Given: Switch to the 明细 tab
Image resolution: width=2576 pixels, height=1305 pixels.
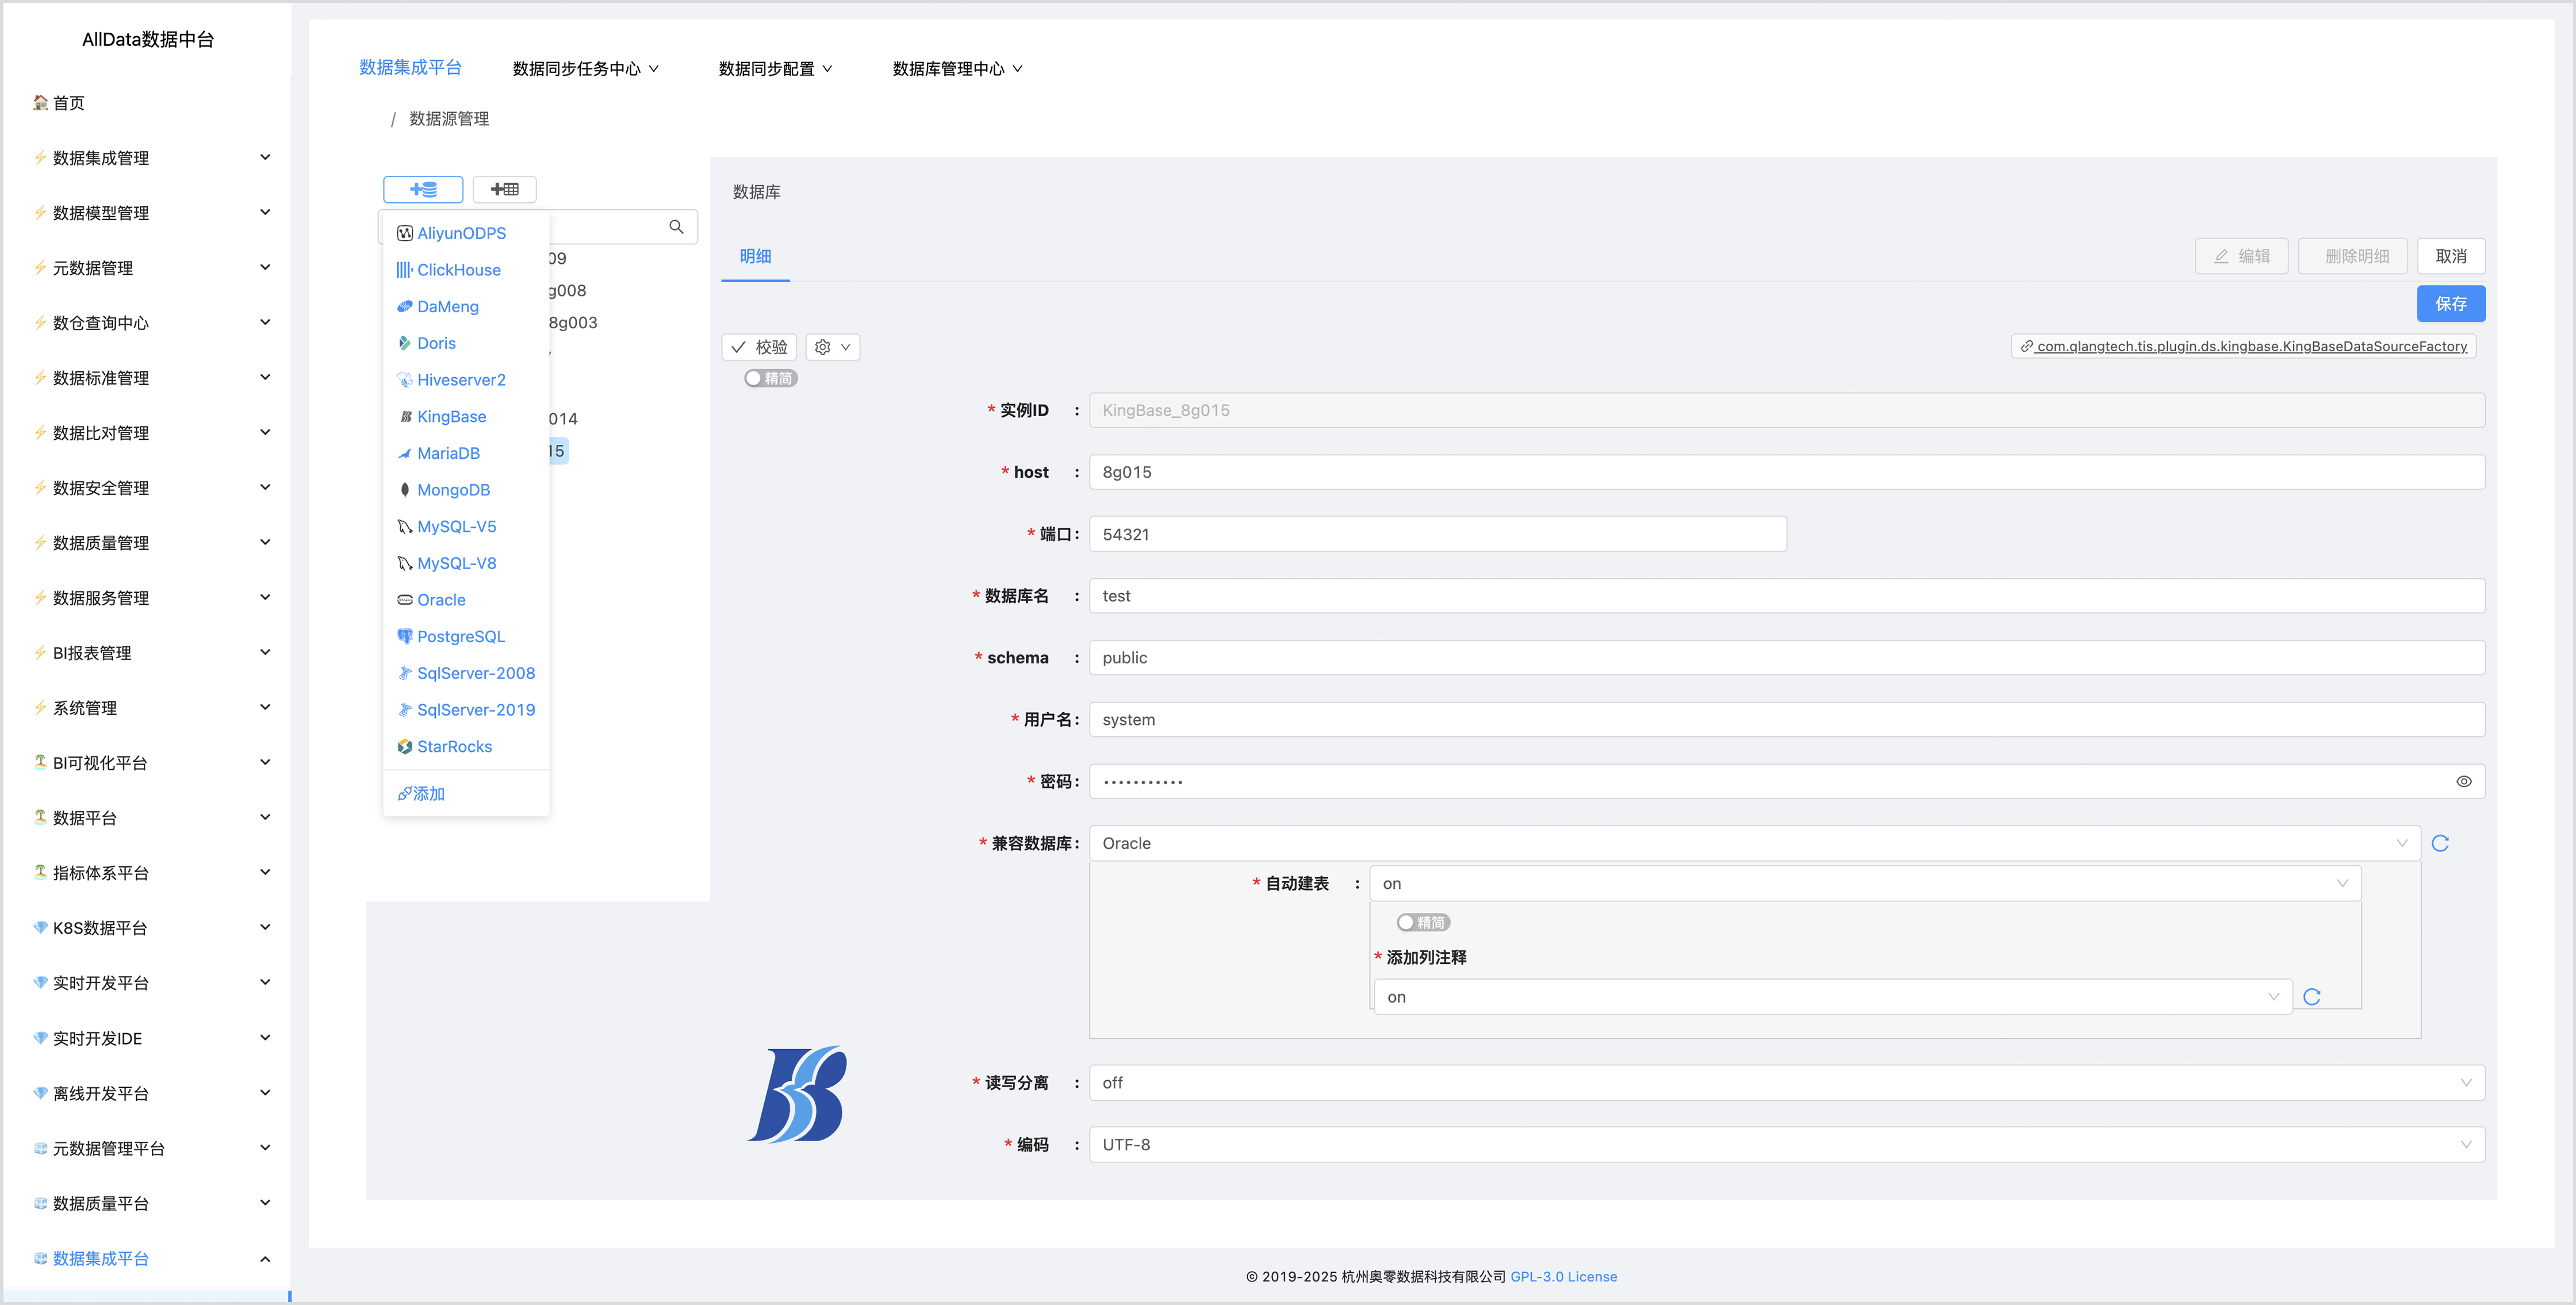Looking at the screenshot, I should pos(755,256).
